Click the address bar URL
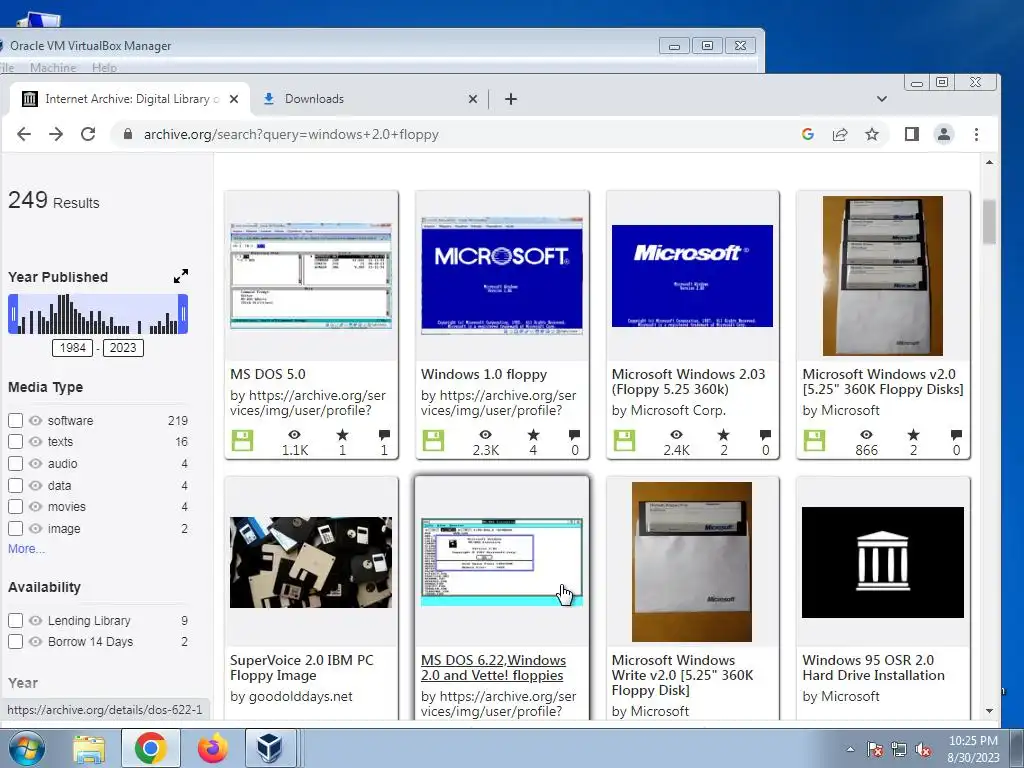 click(291, 135)
